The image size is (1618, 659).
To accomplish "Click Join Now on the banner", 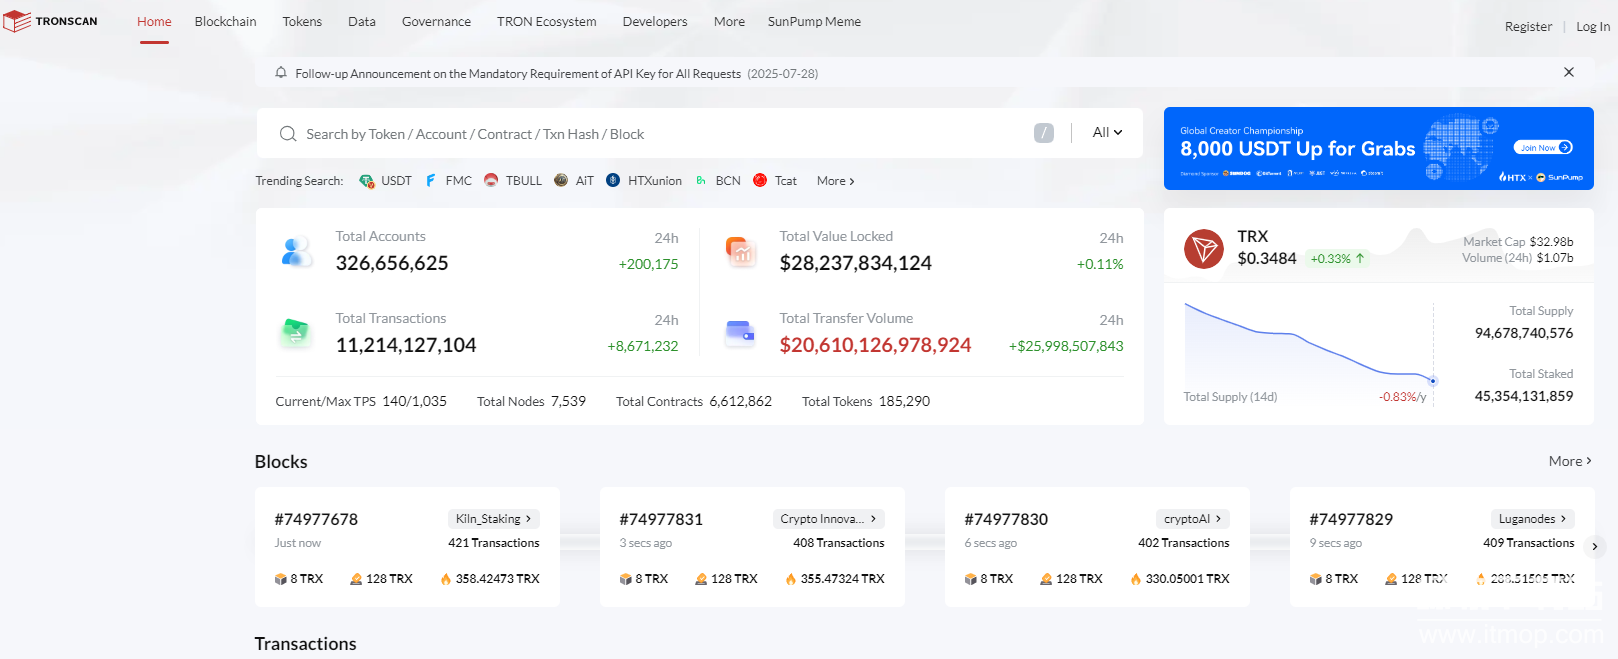I will point(1543,148).
